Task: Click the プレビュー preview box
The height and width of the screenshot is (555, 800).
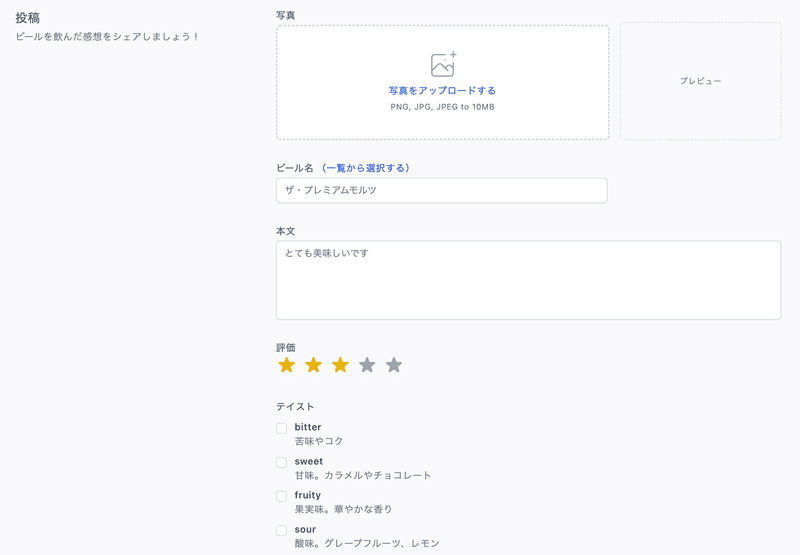Action: [x=701, y=81]
